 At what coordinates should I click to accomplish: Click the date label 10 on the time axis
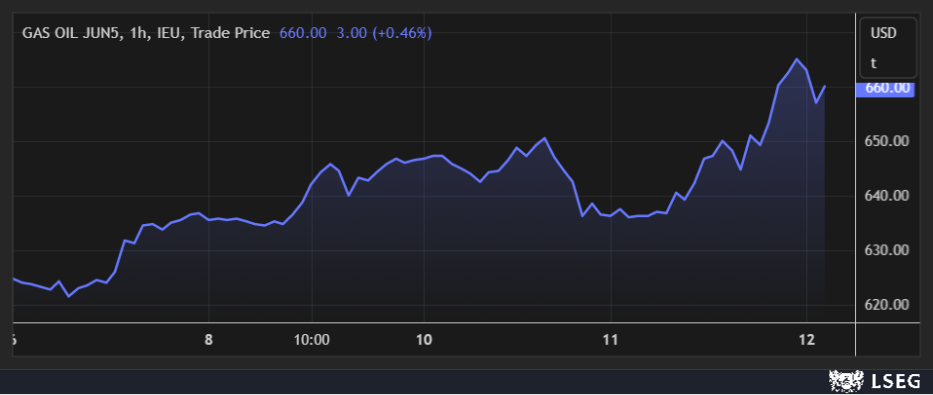coord(423,341)
